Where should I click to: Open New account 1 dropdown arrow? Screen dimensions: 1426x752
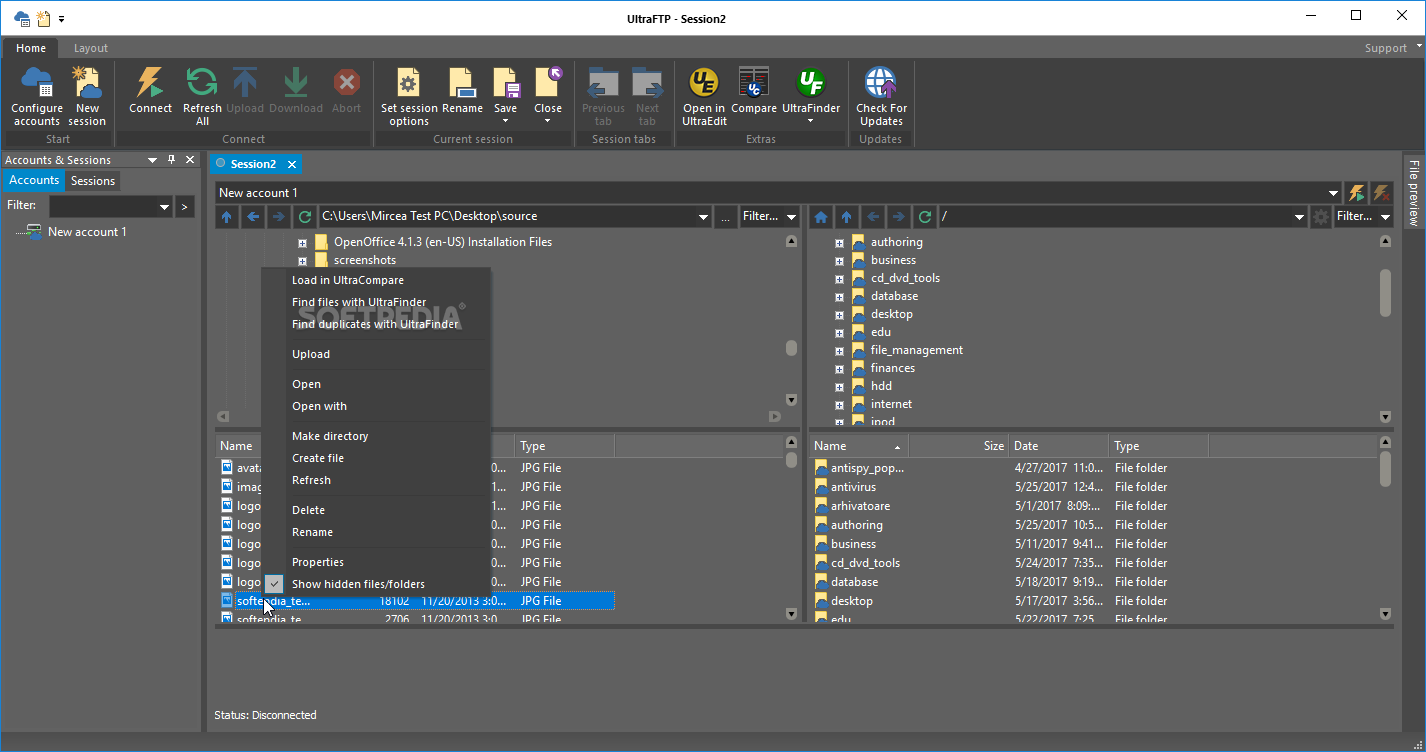[x=1334, y=193]
